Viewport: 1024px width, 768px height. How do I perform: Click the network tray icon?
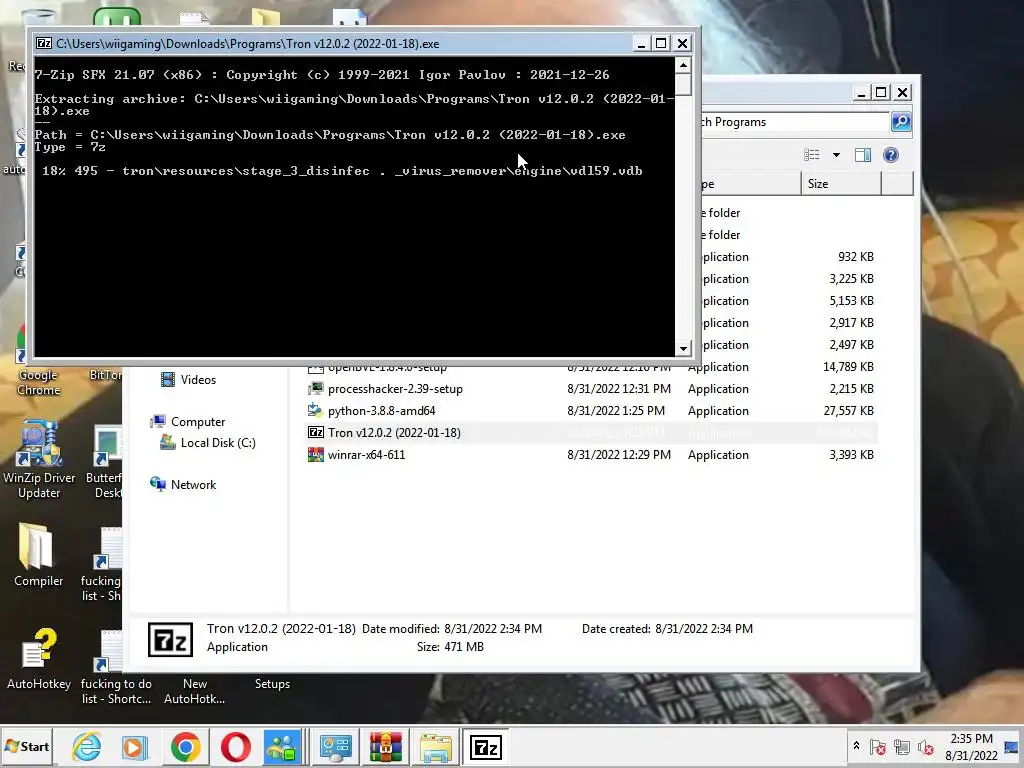902,747
